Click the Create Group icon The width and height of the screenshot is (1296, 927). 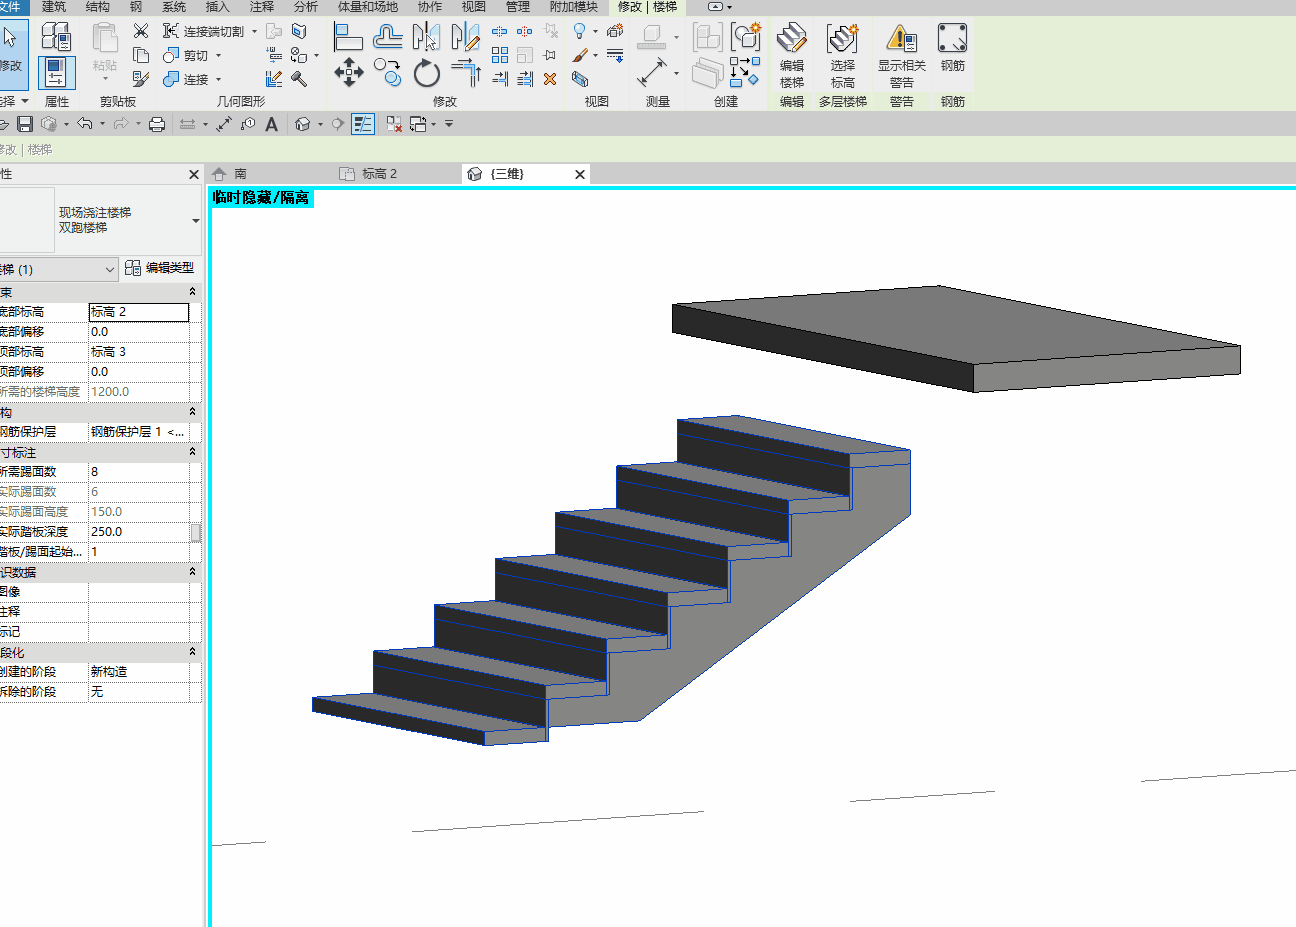tap(746, 38)
